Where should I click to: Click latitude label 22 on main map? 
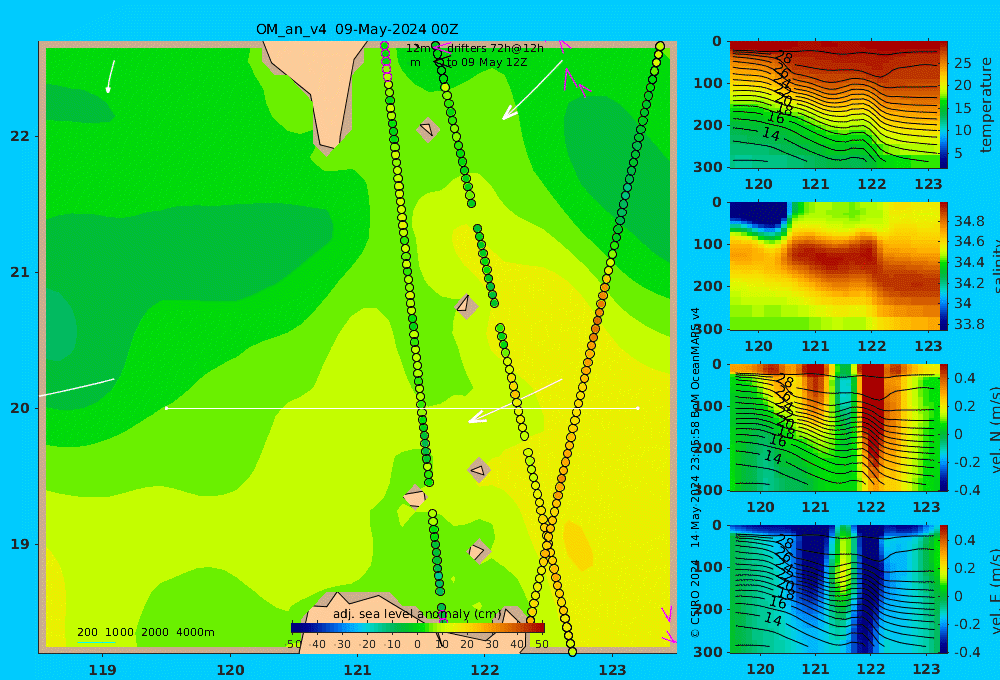(x=20, y=137)
